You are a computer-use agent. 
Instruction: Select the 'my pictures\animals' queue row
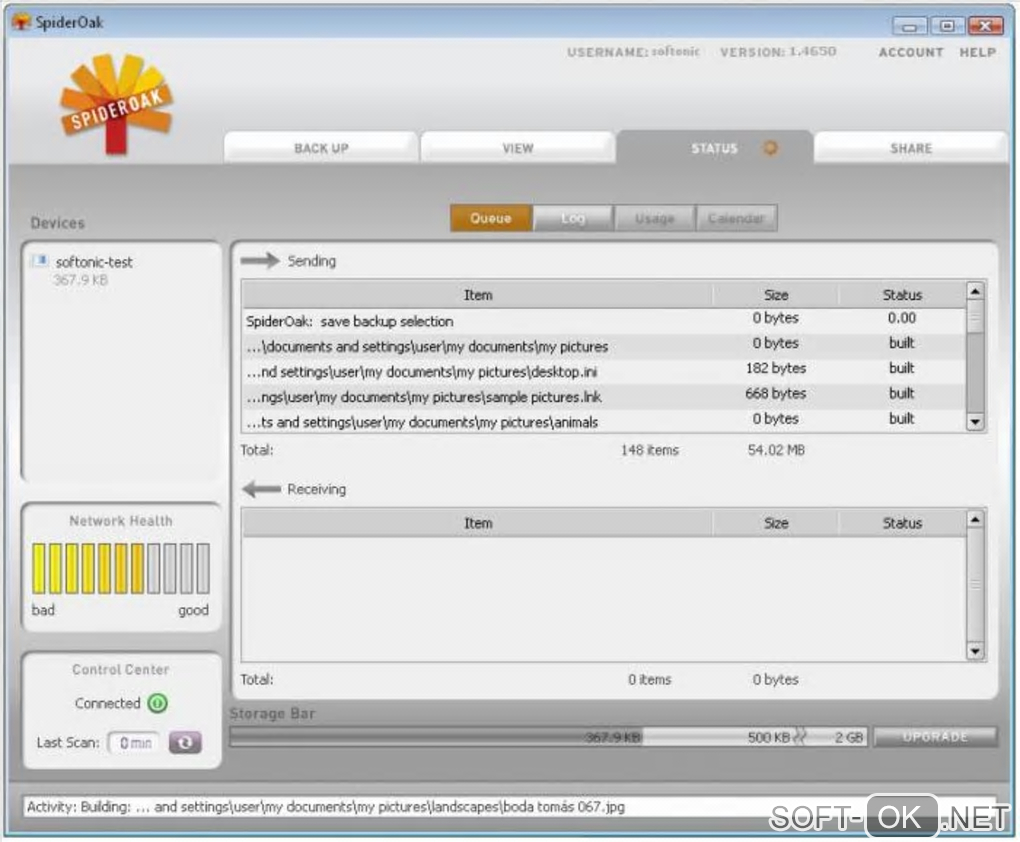coord(604,421)
